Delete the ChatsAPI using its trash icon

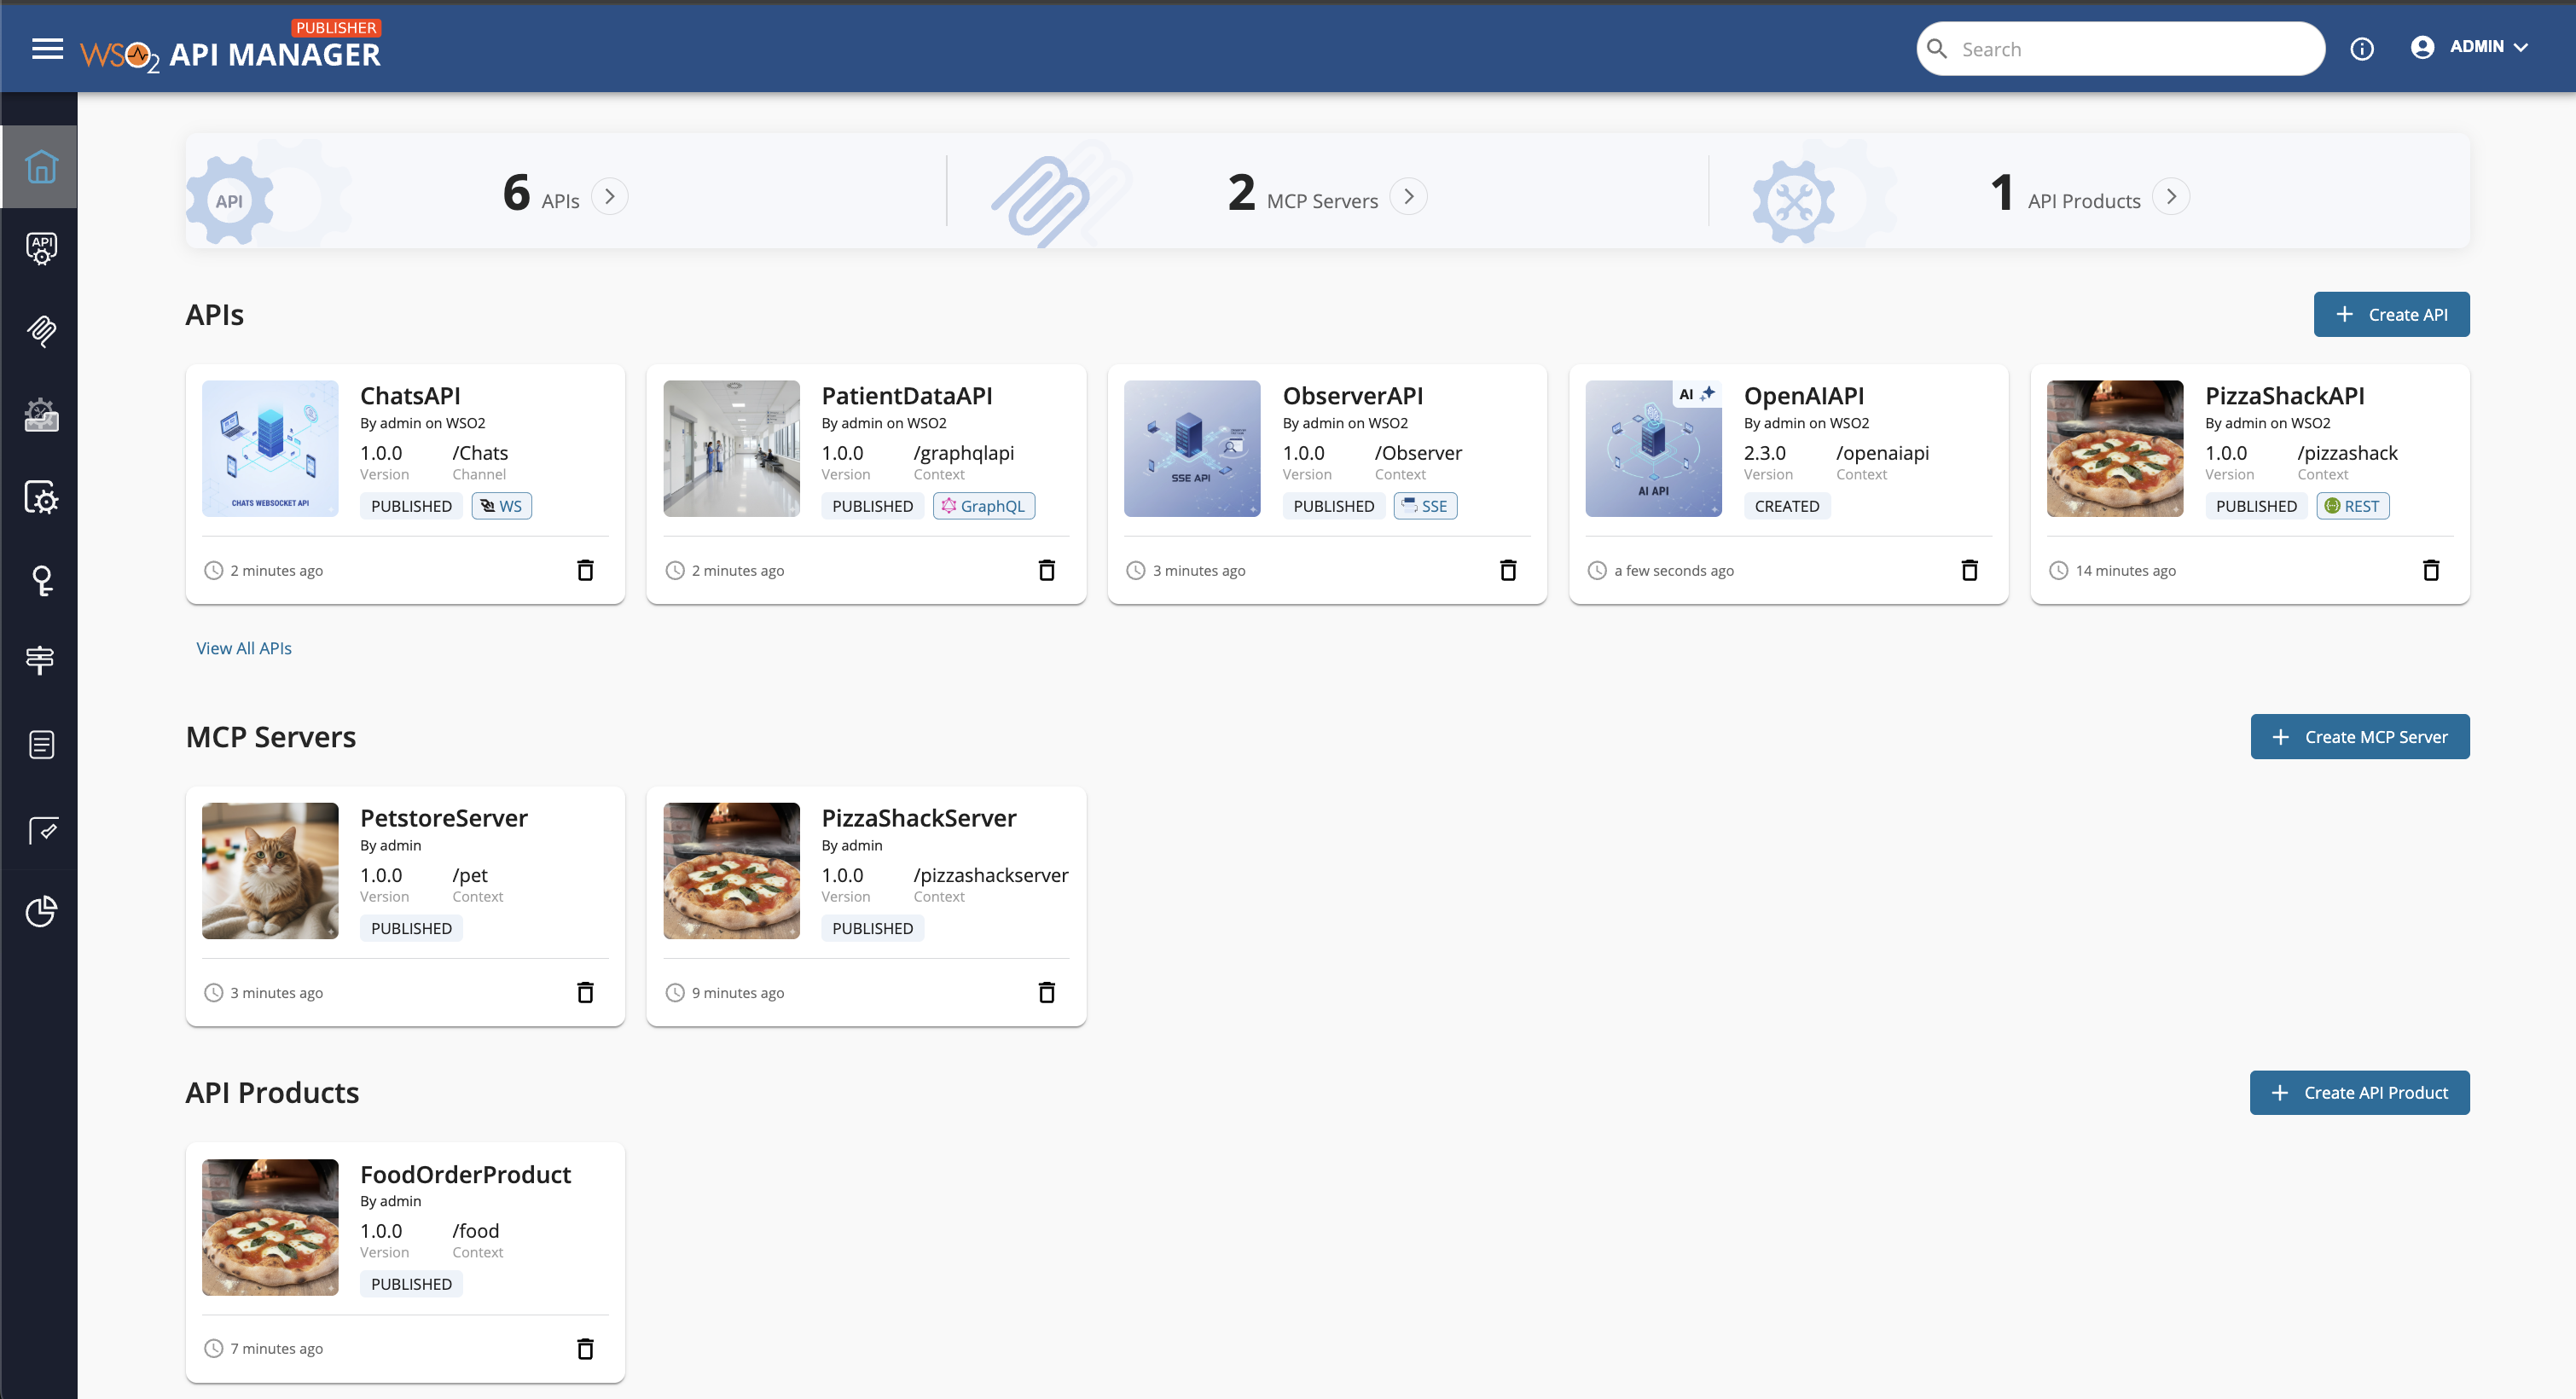586,570
